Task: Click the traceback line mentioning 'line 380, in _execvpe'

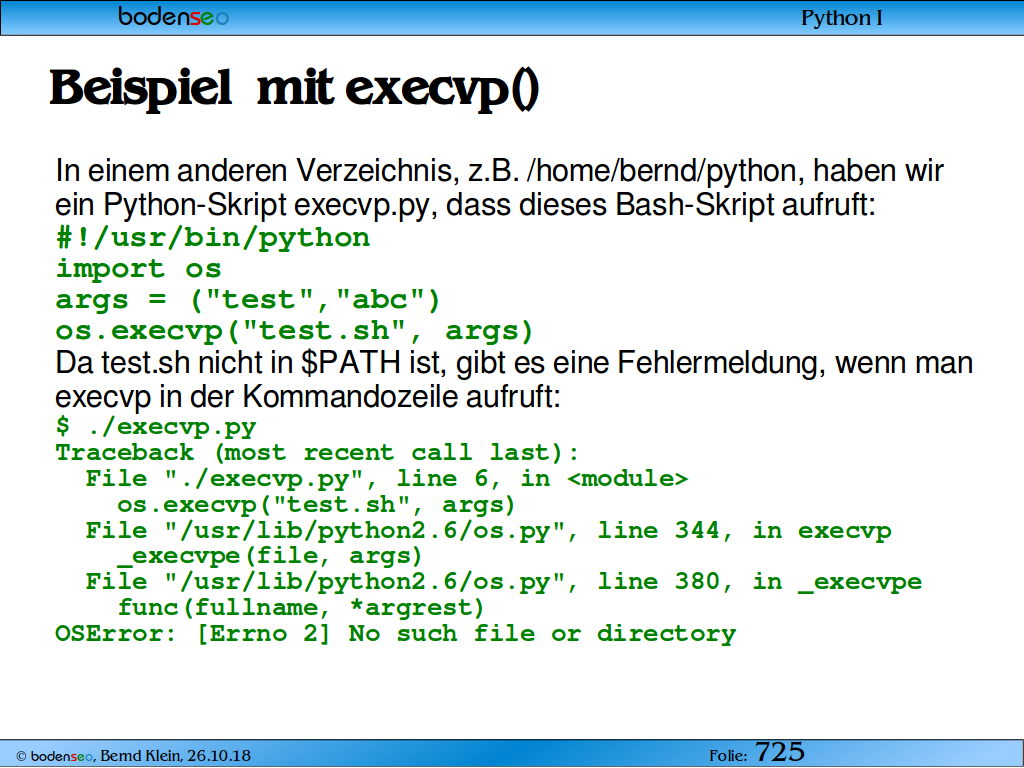Action: (504, 581)
